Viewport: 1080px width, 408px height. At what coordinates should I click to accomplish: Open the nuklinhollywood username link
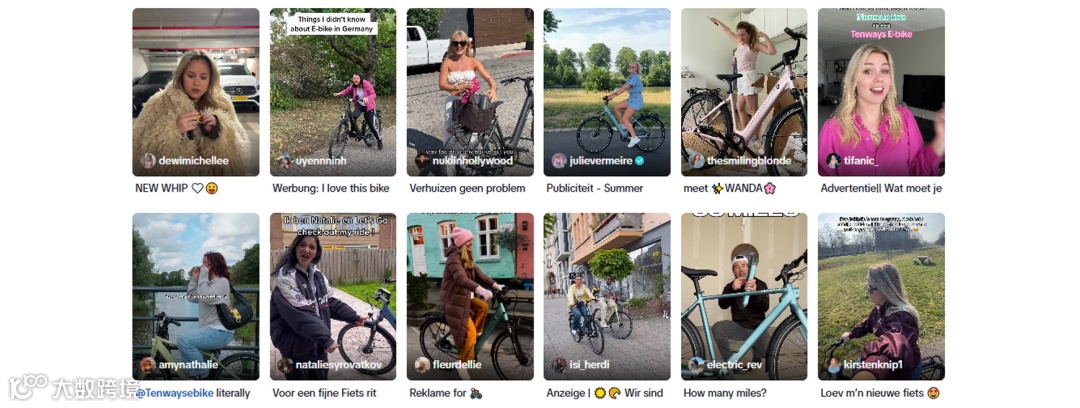(x=472, y=161)
